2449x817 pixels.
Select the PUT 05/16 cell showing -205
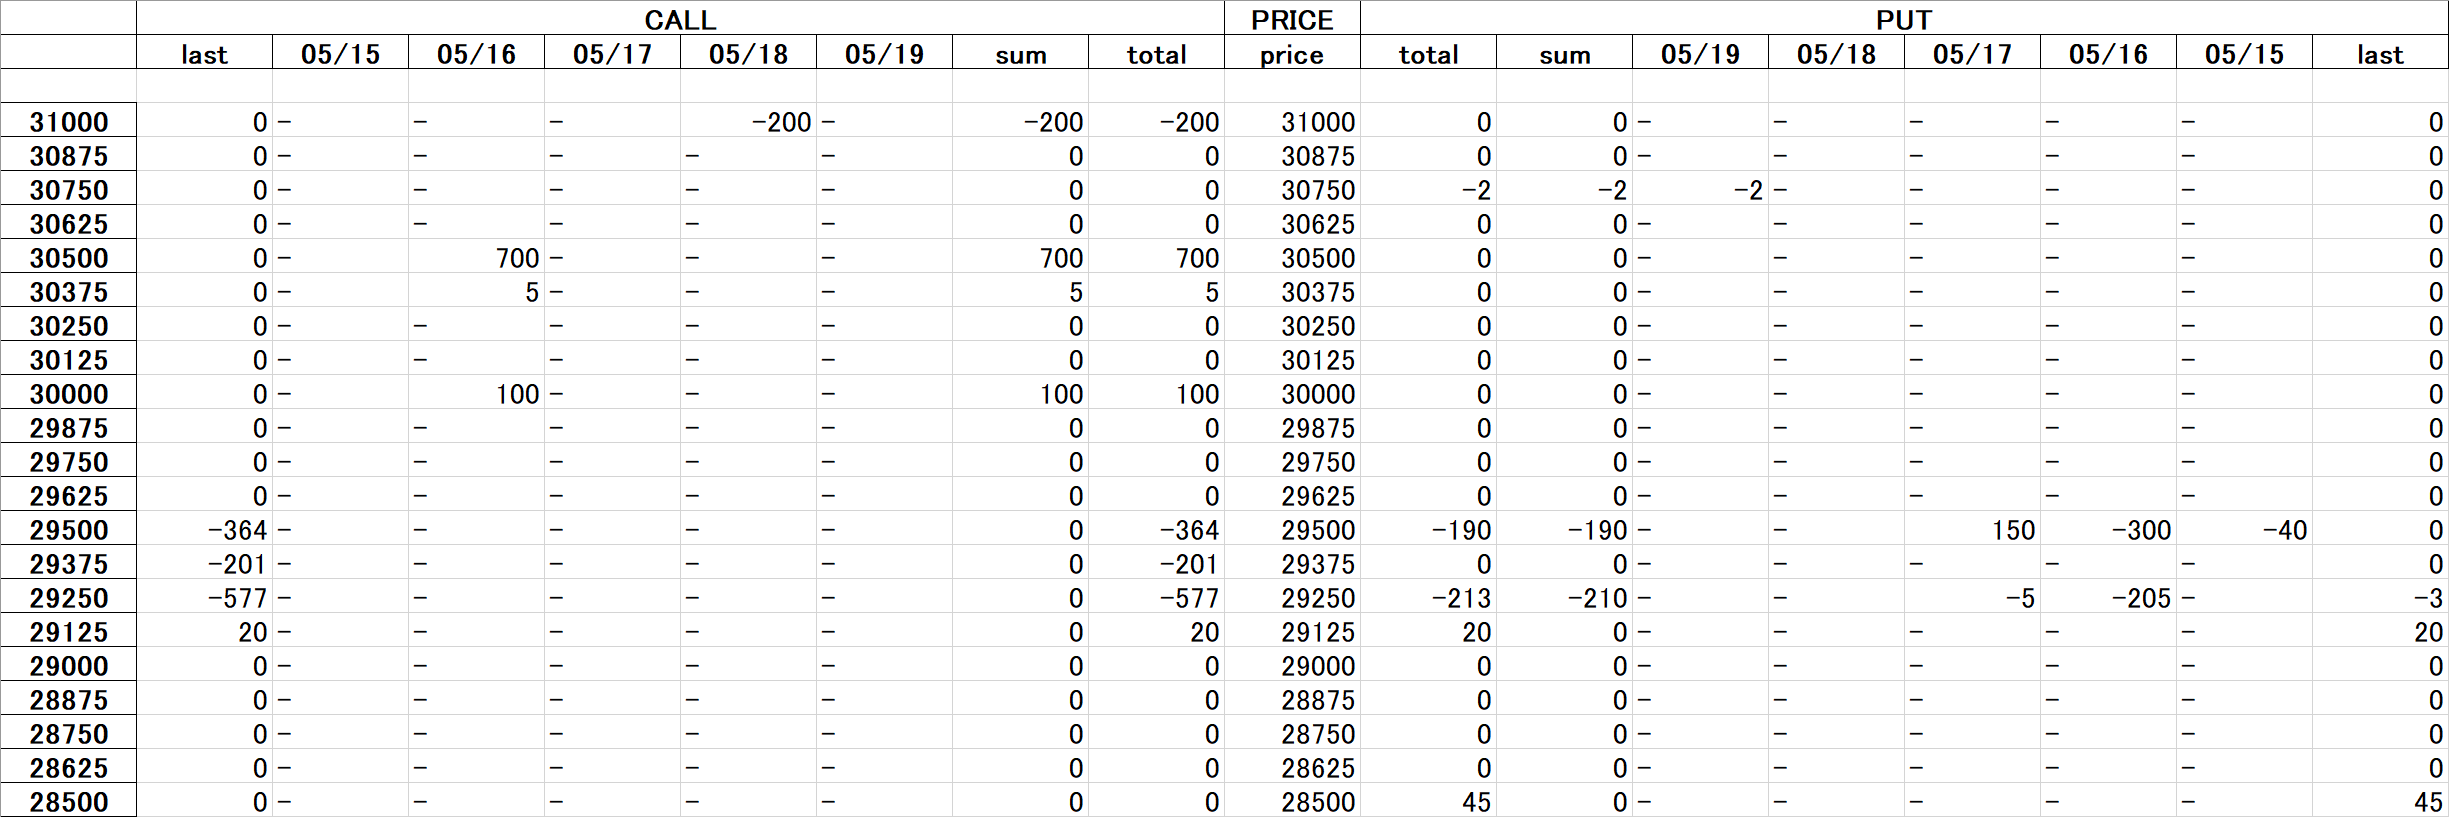[2108, 597]
